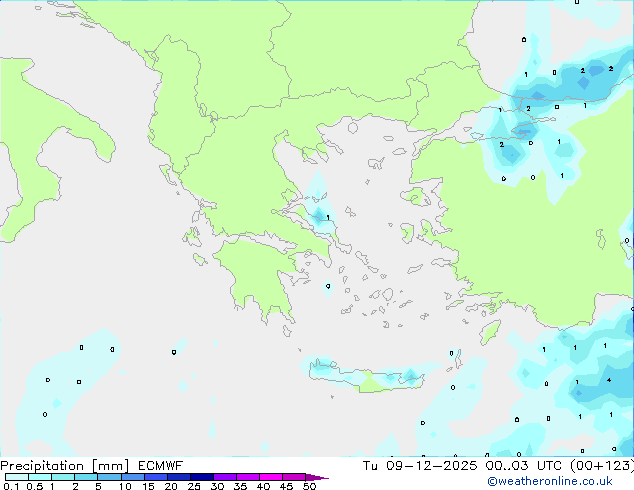The image size is (634, 490).
Task: Click the 'ECMWF' model label
Action: [161, 466]
